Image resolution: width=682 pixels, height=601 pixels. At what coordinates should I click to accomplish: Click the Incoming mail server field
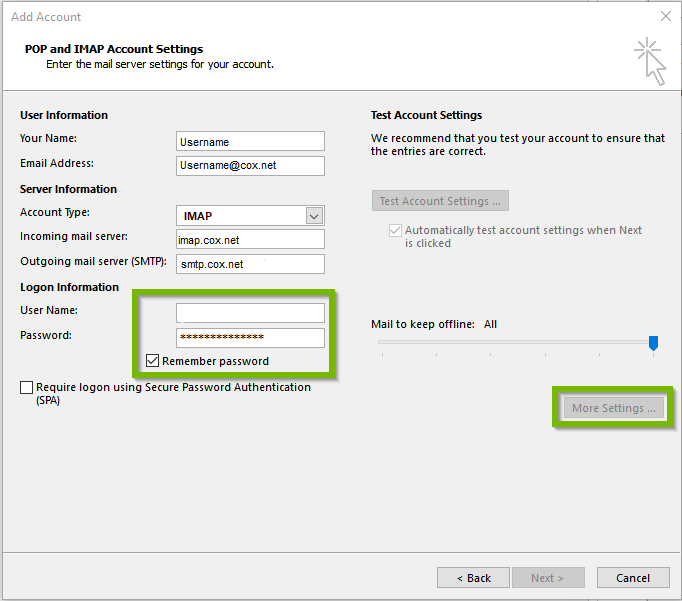[250, 240]
